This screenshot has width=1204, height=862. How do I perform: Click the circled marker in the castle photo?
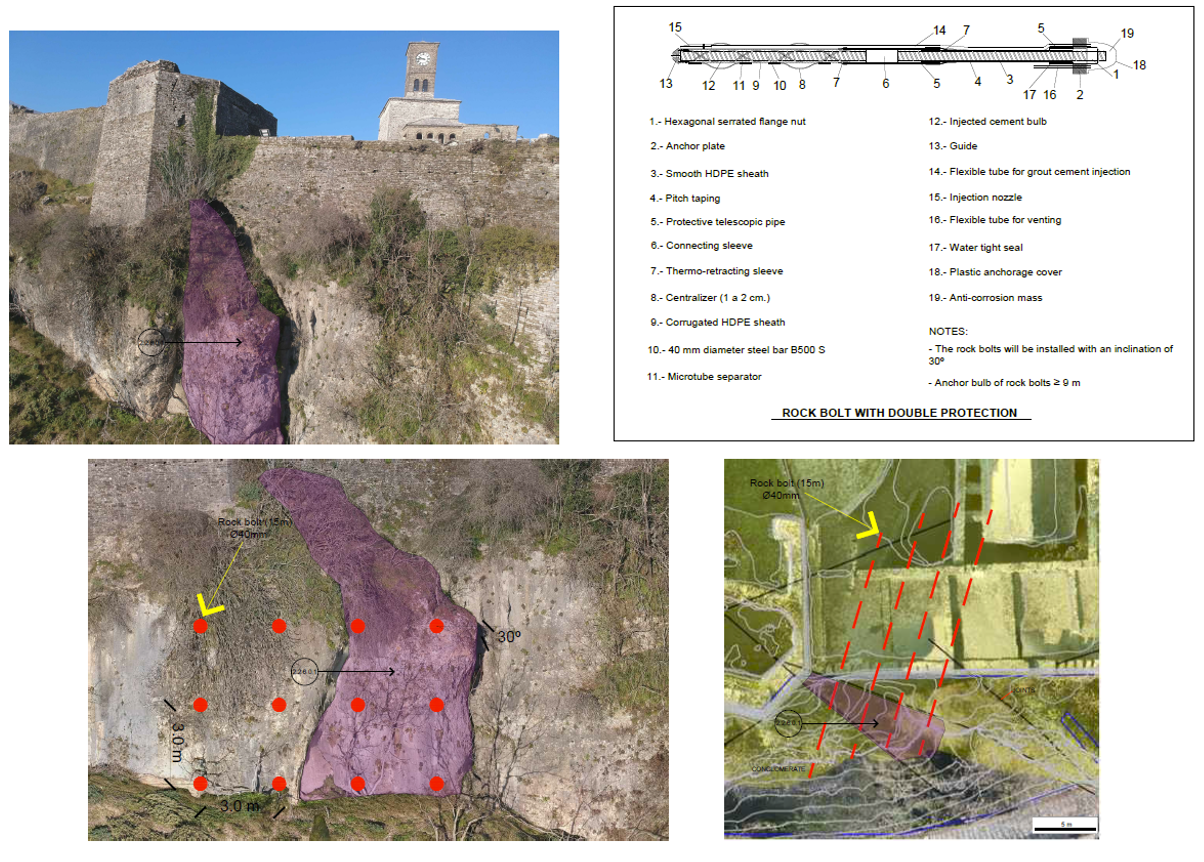click(151, 343)
